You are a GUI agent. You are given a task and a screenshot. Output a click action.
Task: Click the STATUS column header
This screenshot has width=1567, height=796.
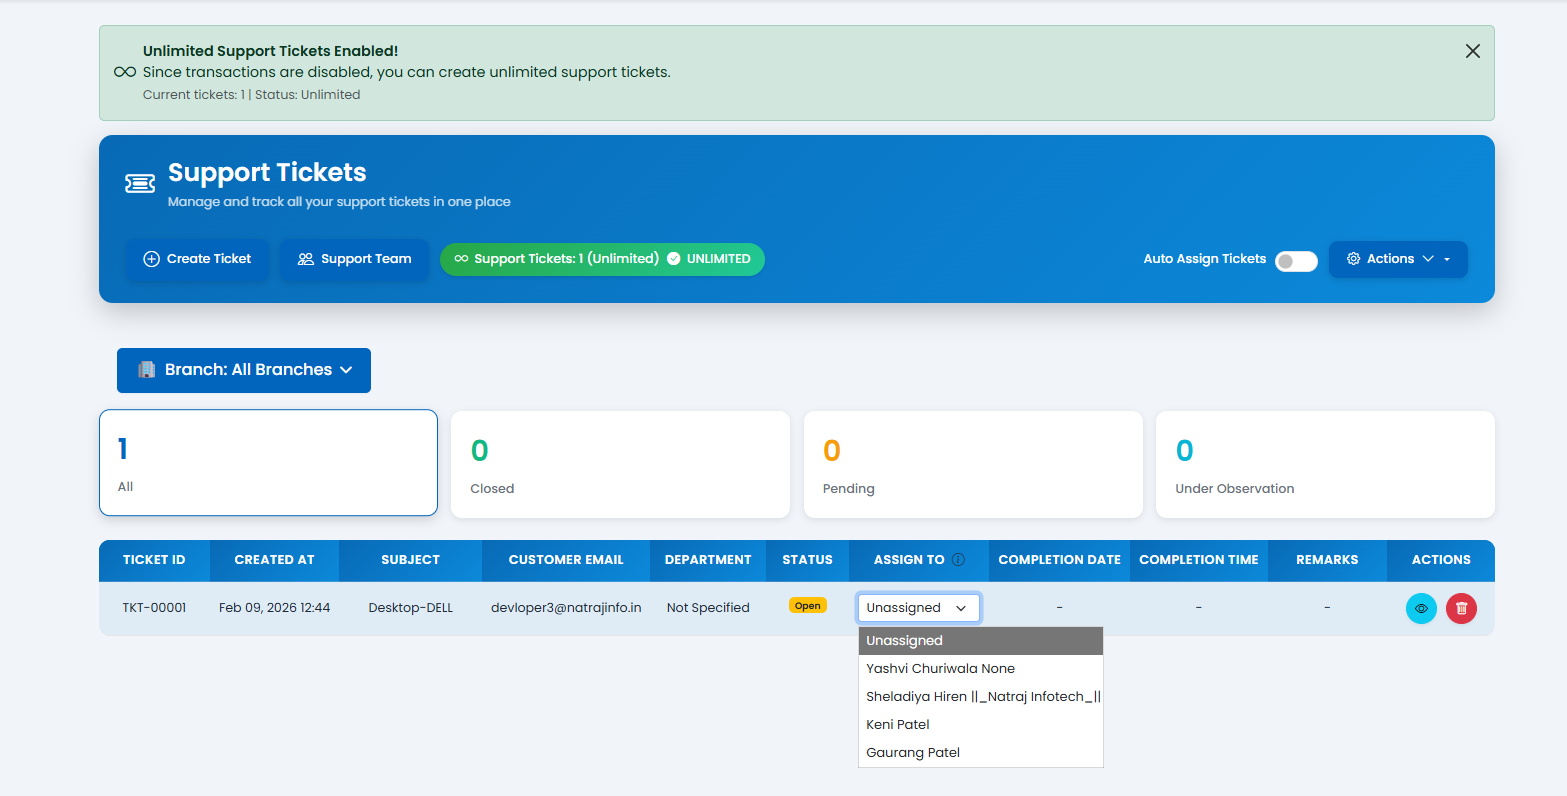(x=807, y=560)
